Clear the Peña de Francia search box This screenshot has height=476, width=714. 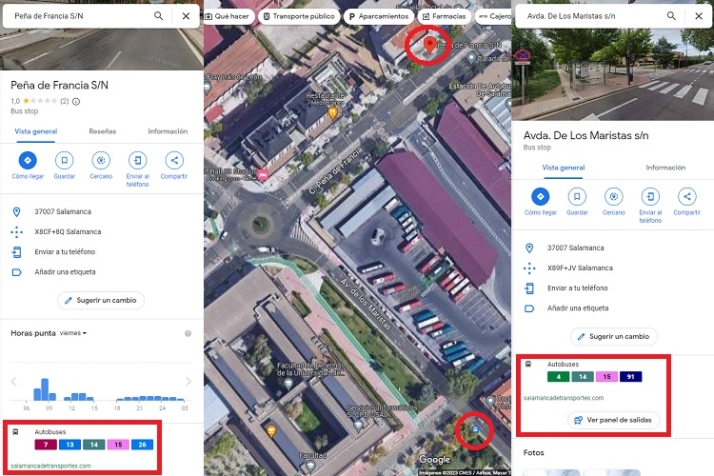click(186, 16)
